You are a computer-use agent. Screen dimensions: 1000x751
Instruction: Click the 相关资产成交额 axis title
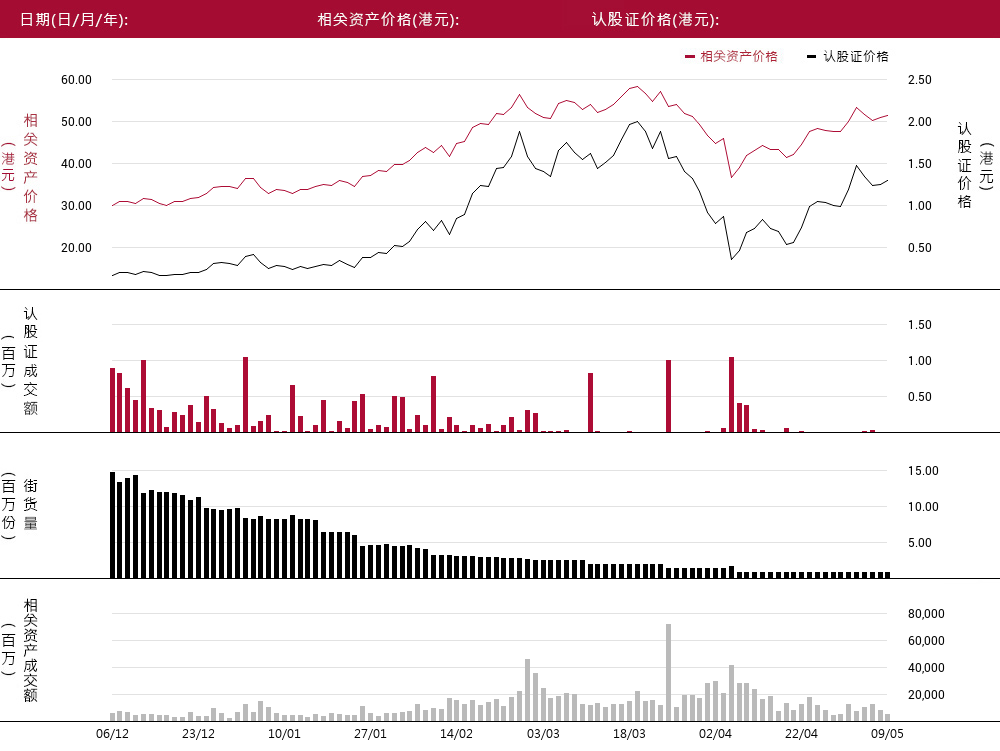(x=30, y=650)
